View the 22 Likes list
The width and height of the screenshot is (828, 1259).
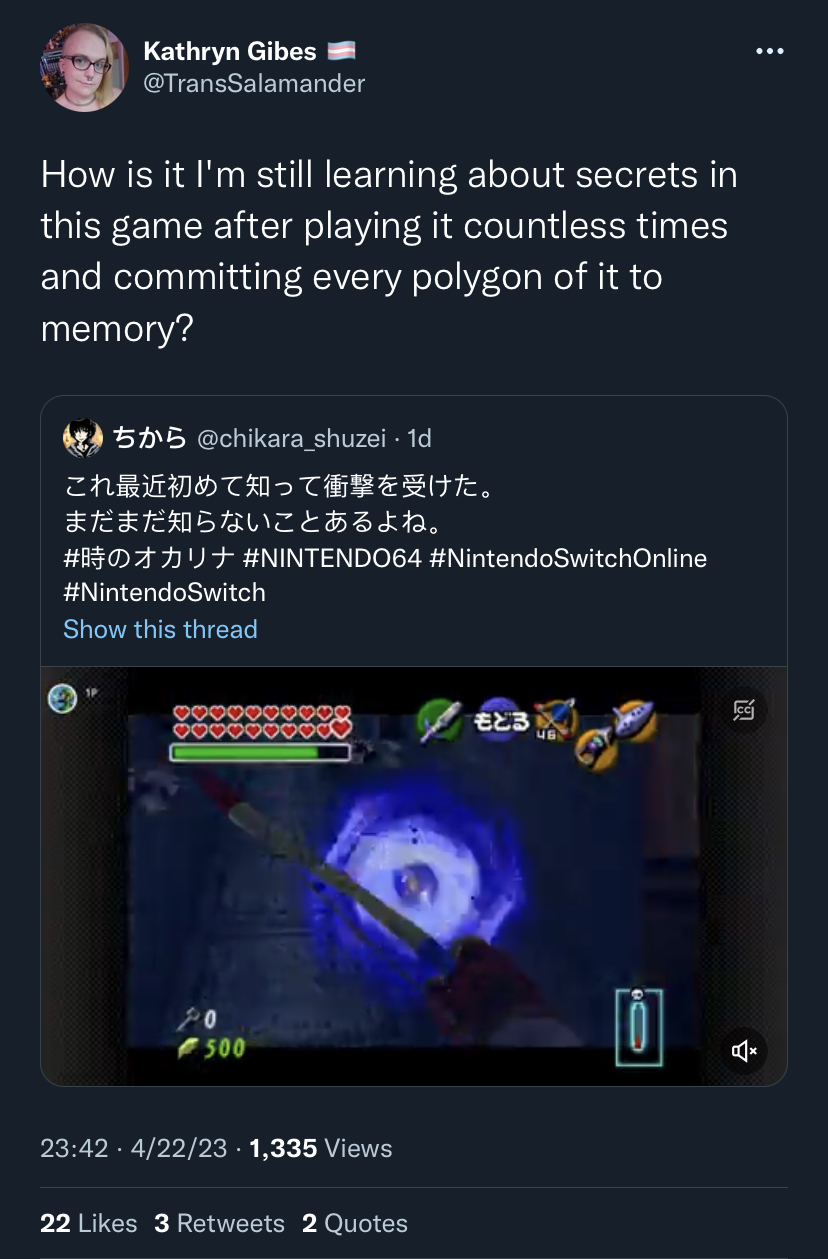click(x=88, y=1223)
